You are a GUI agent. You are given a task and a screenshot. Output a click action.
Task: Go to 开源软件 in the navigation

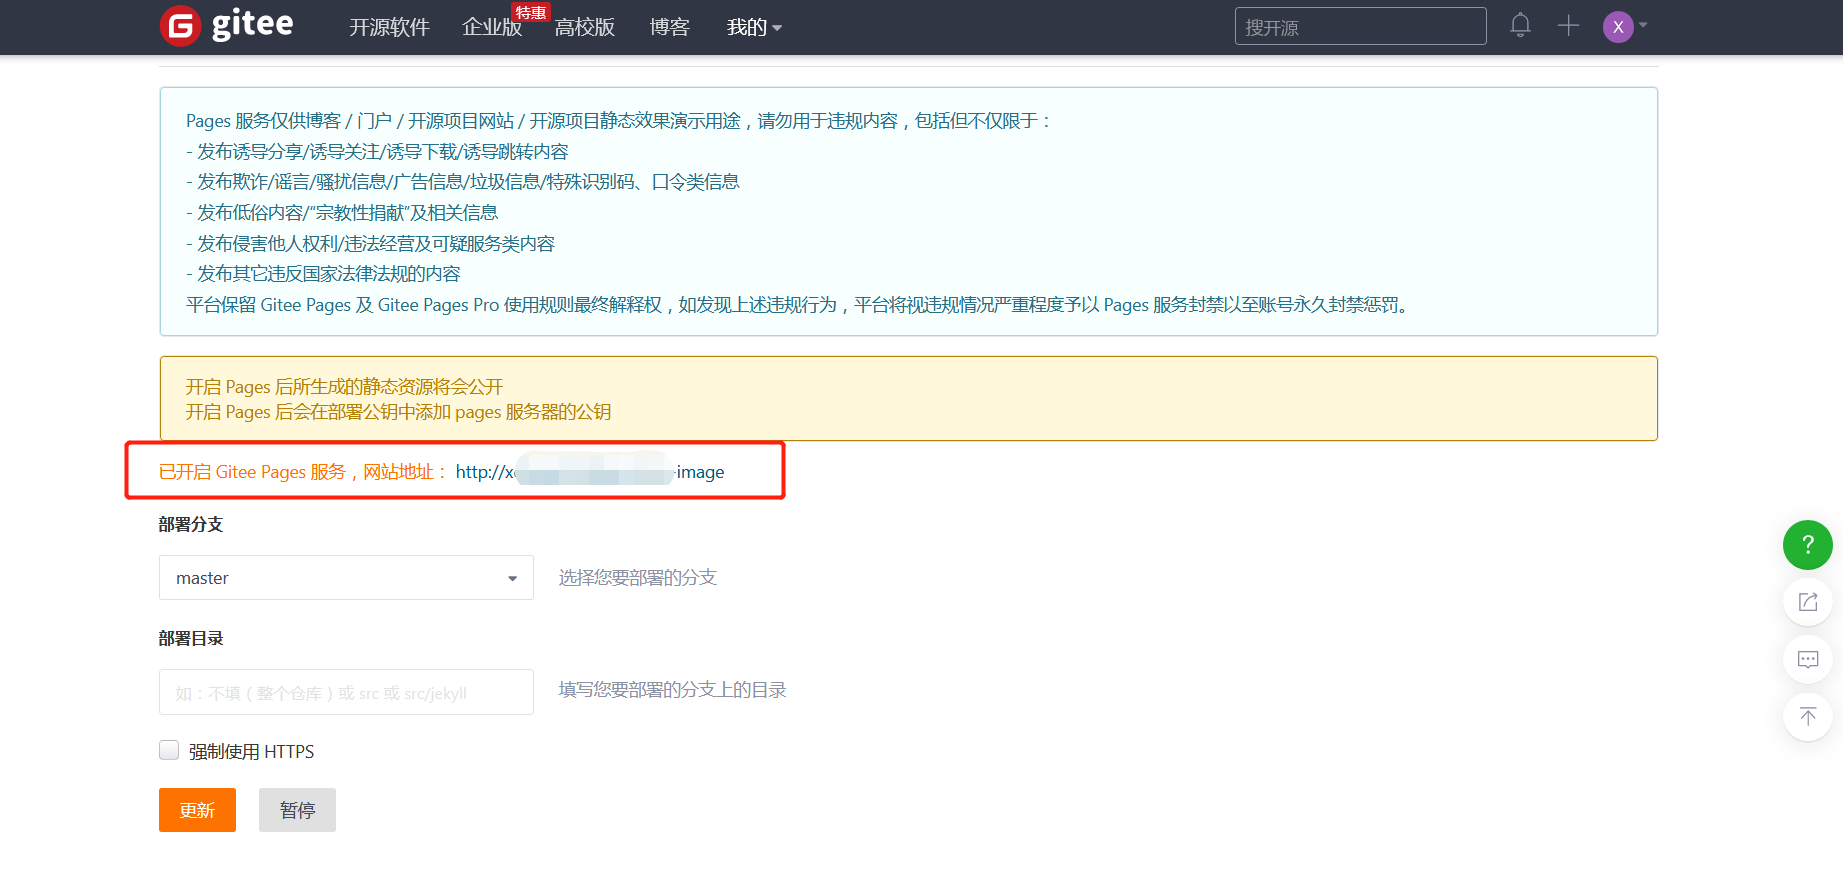(389, 28)
